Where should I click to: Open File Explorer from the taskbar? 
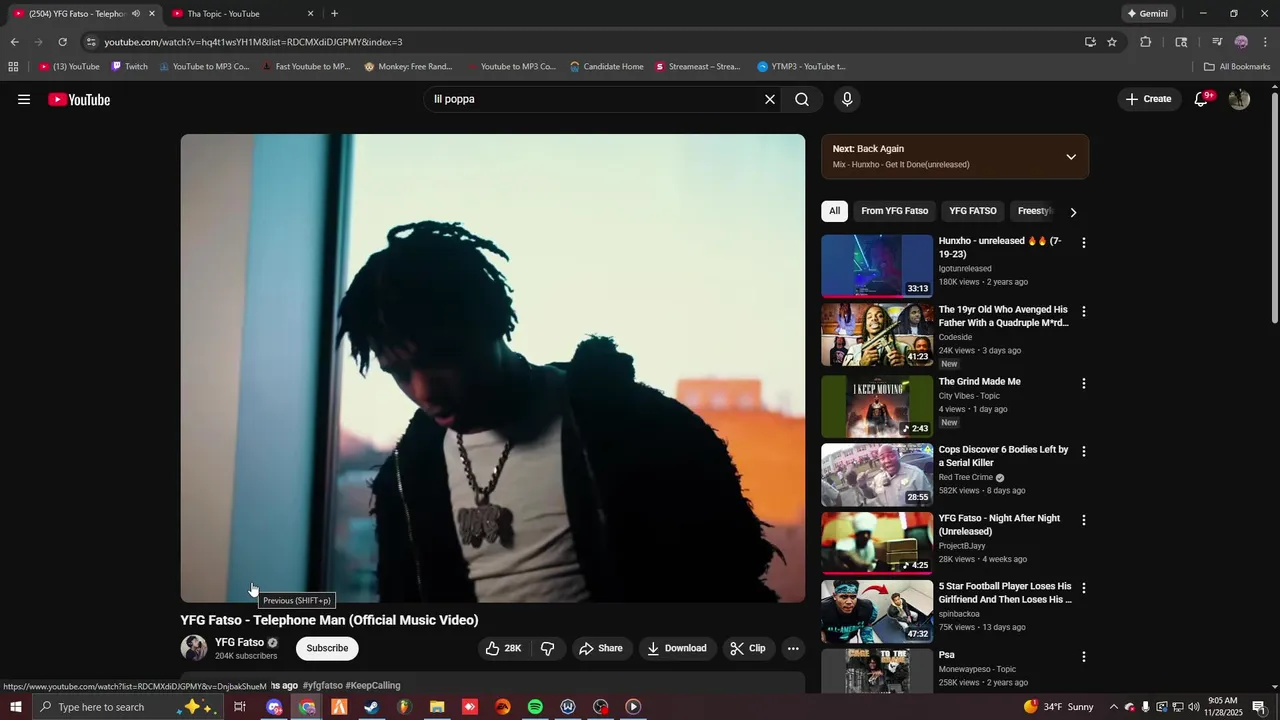pos(437,707)
